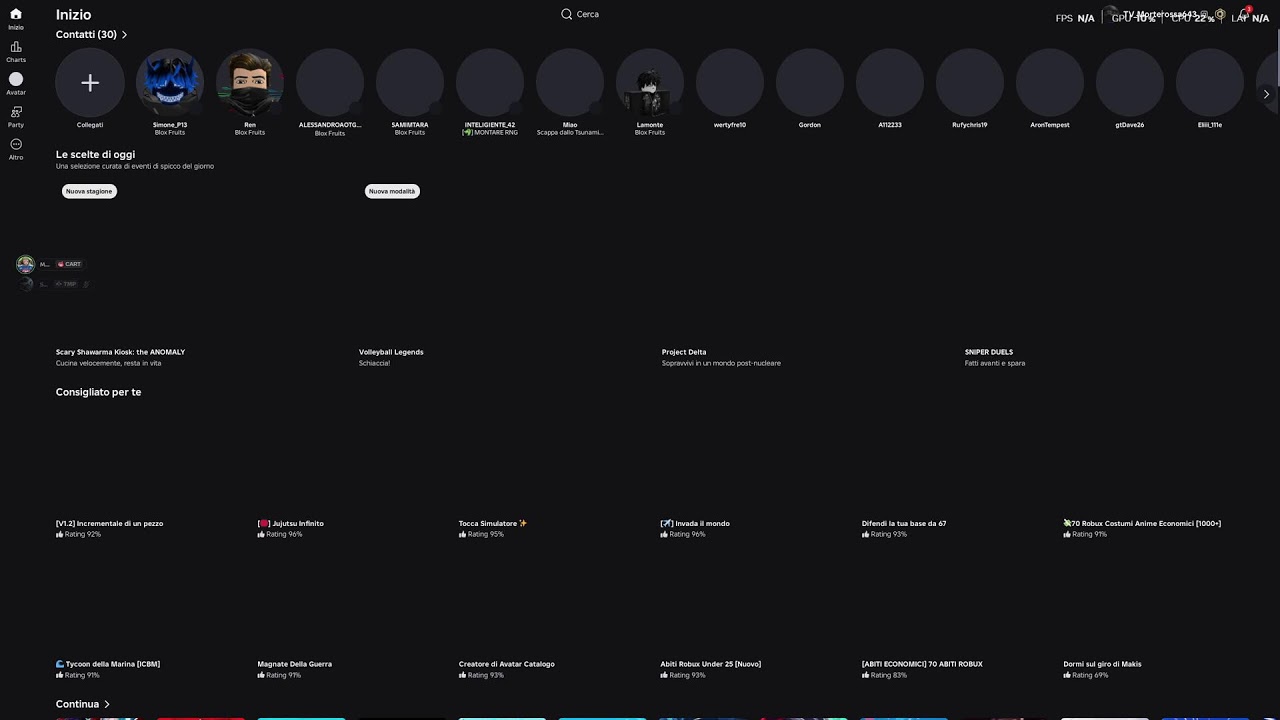Open wertyfre10 contact circle

730,83
